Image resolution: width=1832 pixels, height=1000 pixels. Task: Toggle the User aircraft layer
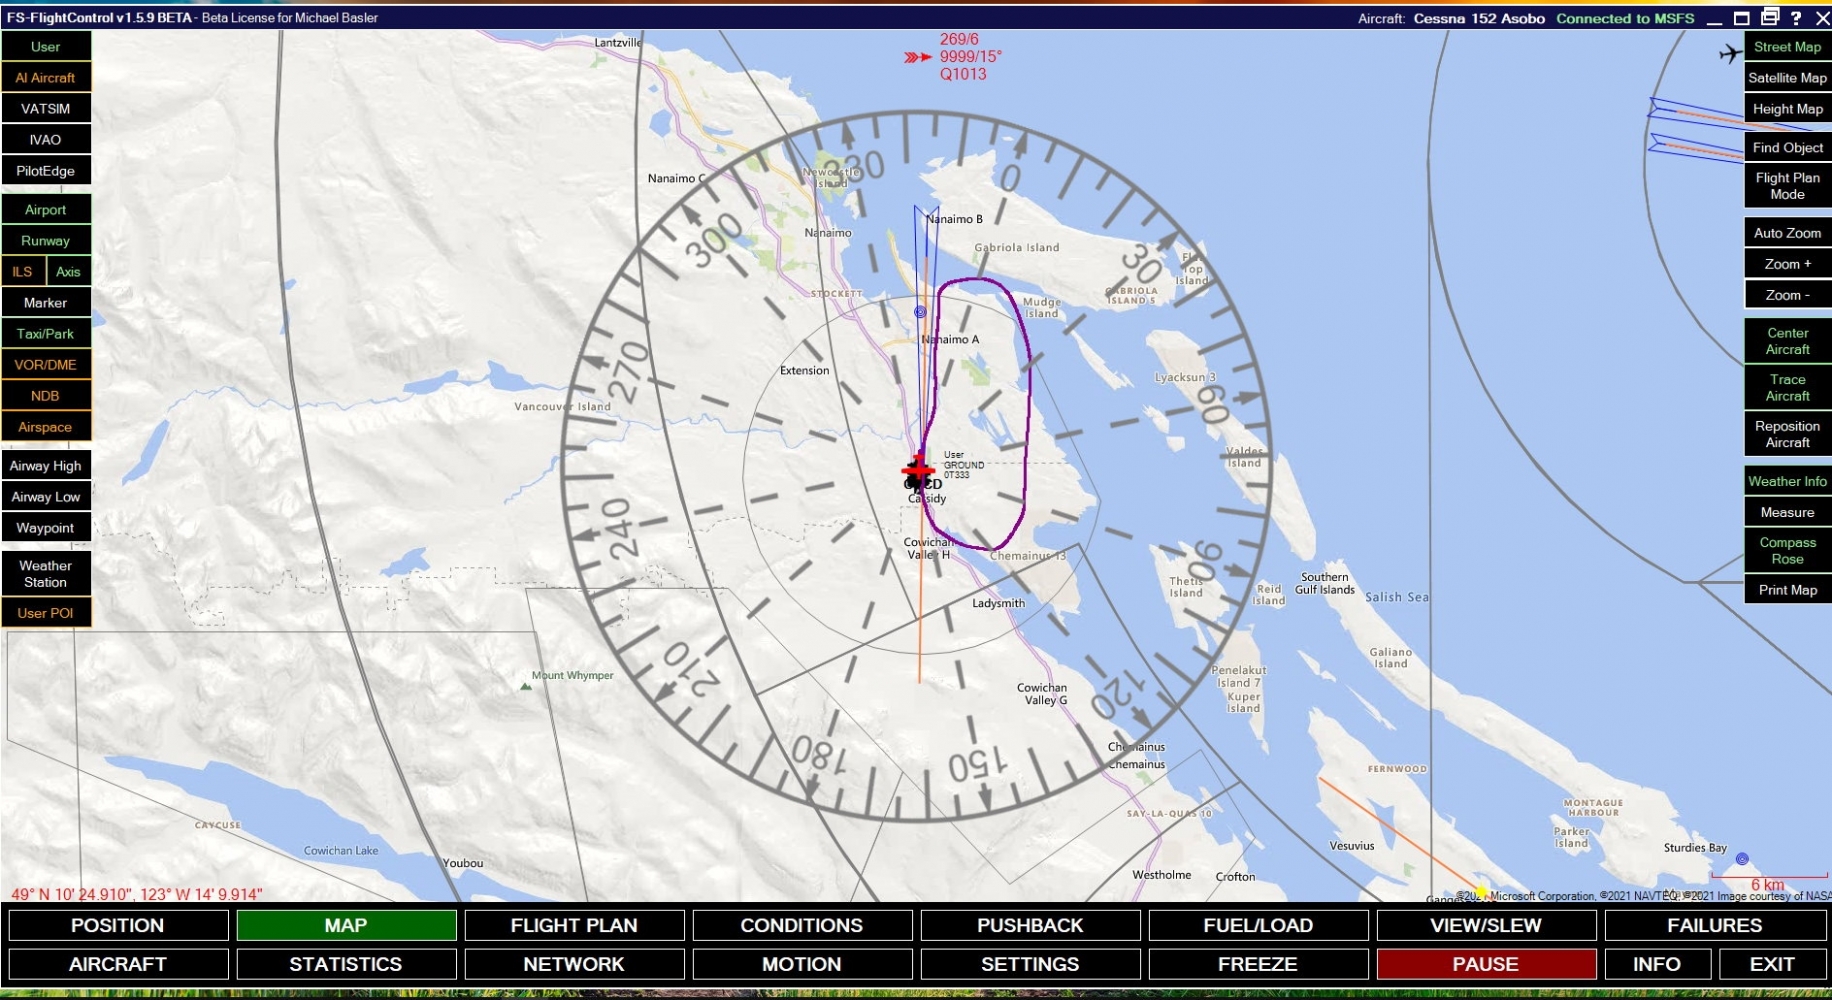coord(46,47)
